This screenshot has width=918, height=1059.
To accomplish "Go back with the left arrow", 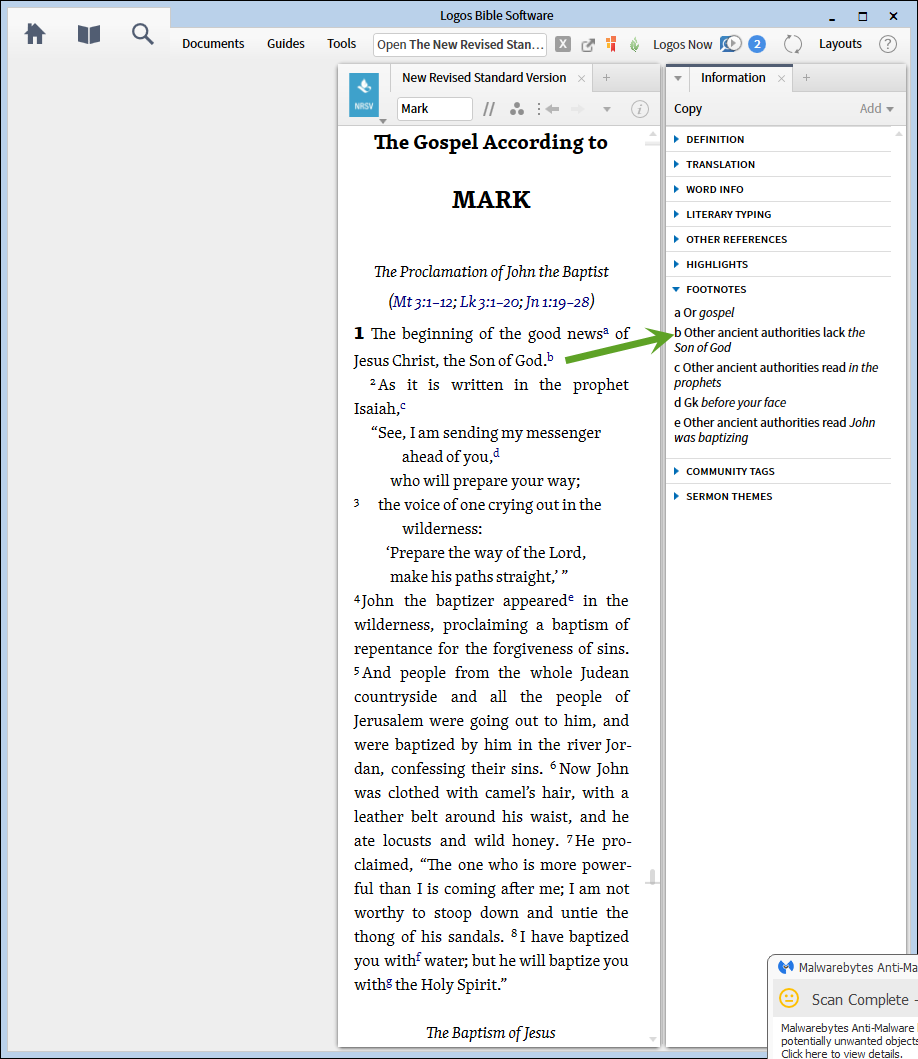I will tap(553, 109).
